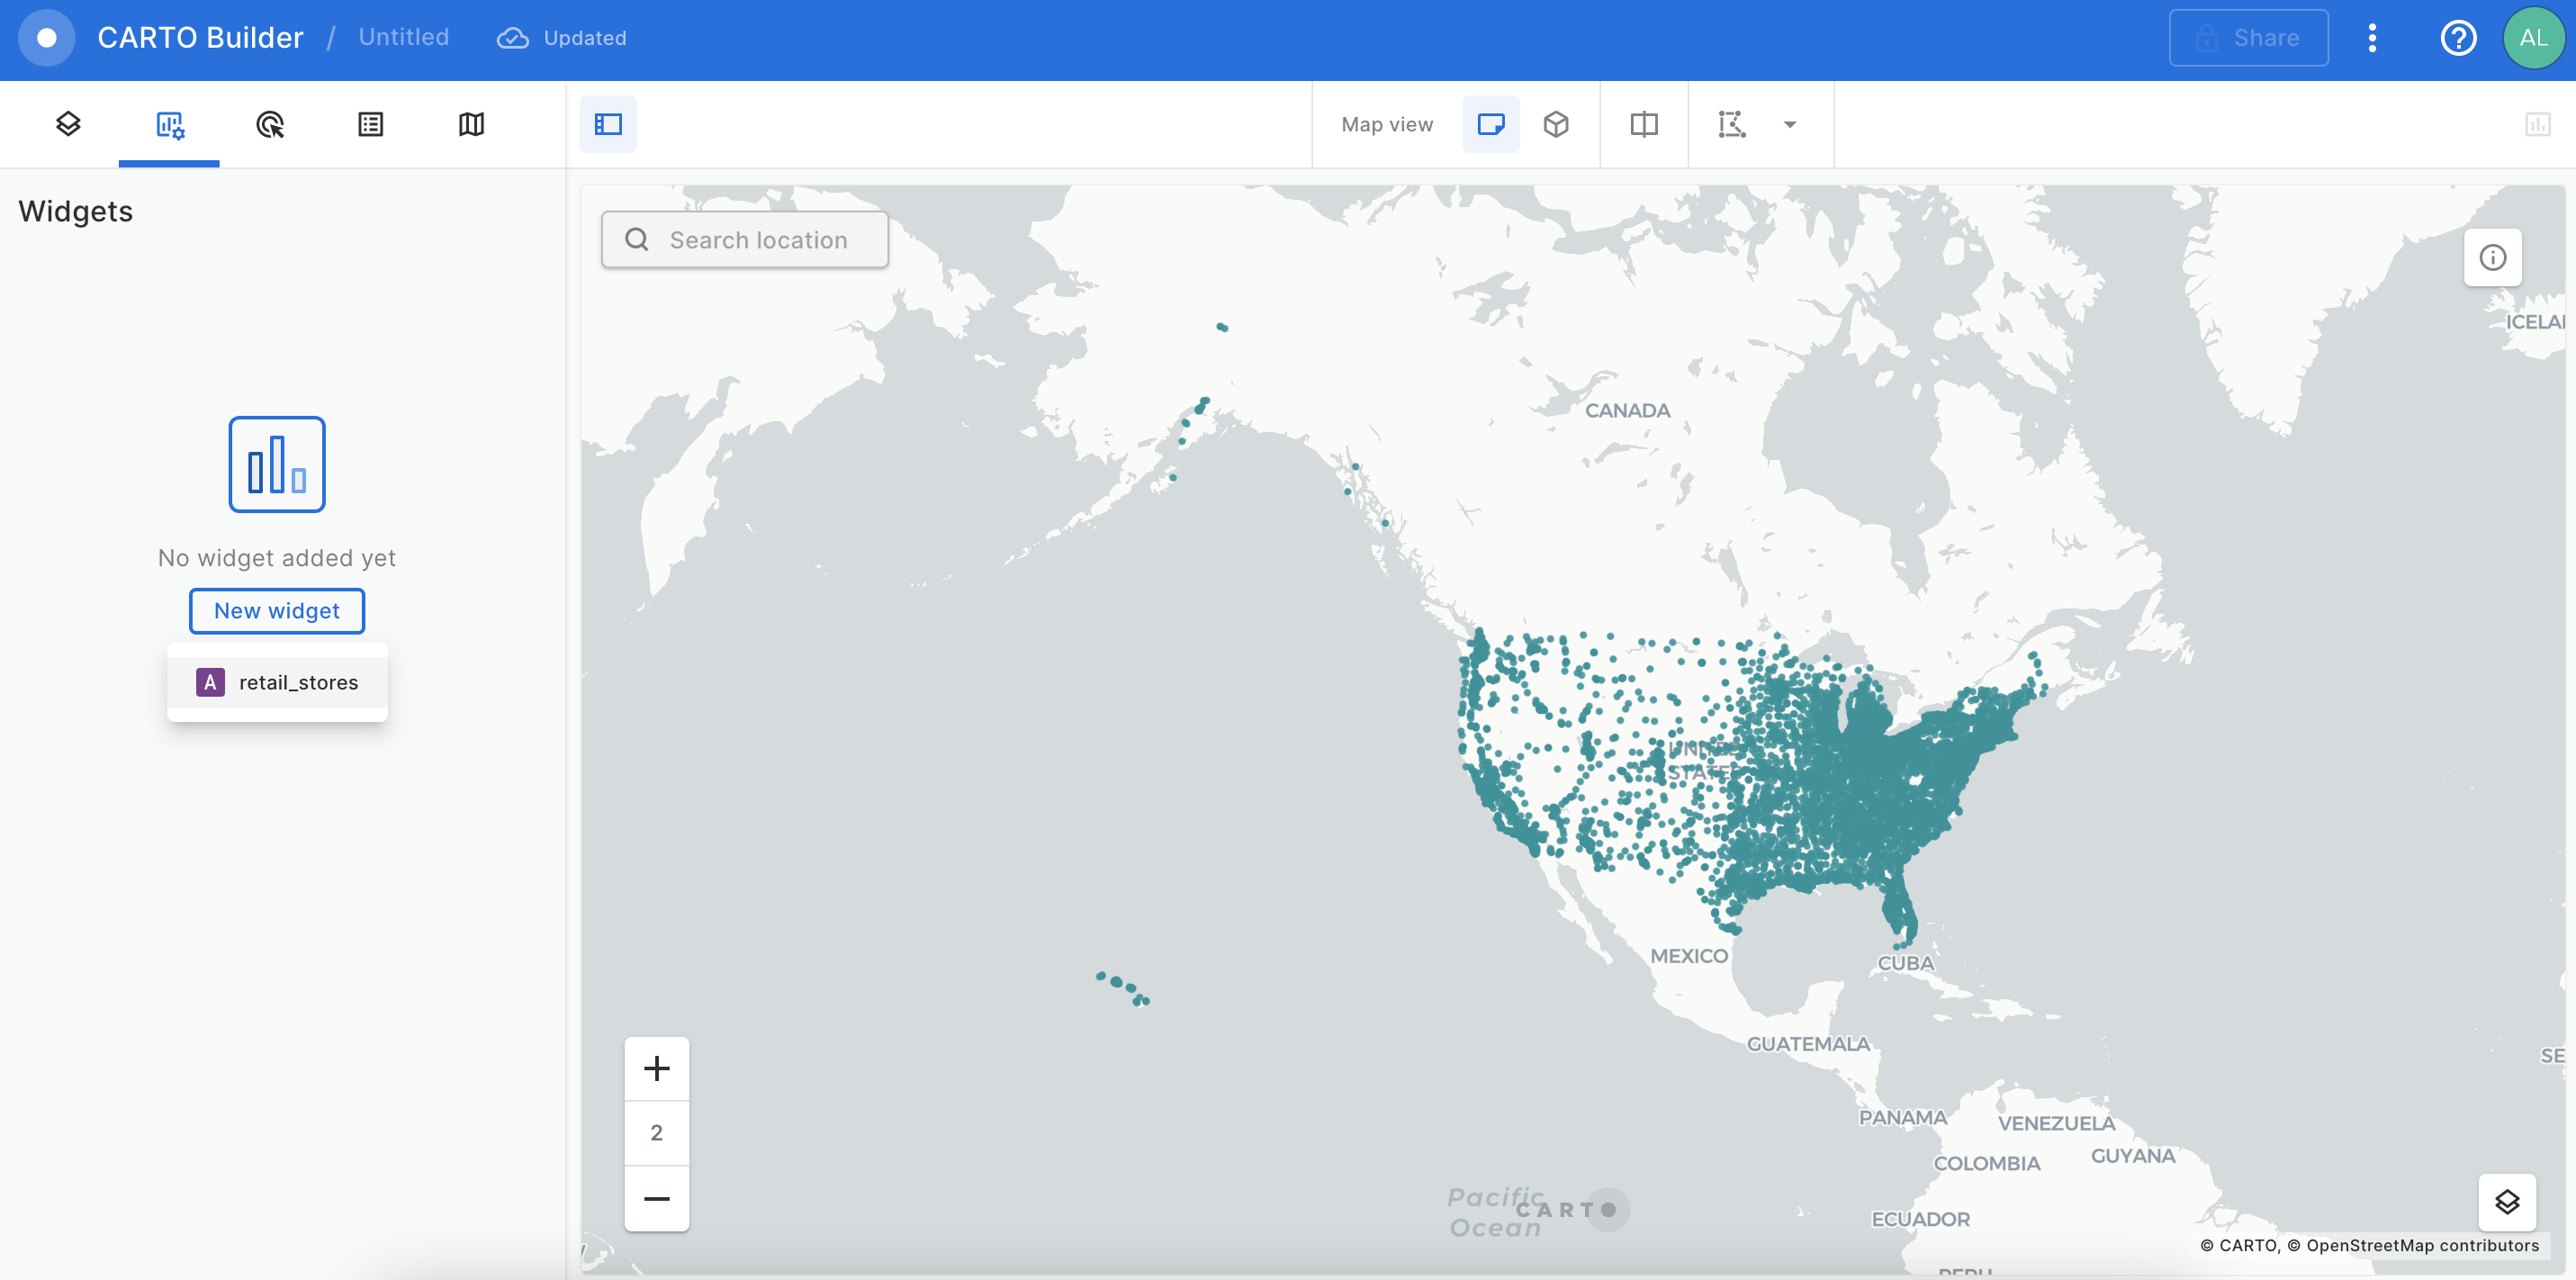Open the Legend tab icon
The image size is (2576, 1280).
[x=370, y=124]
